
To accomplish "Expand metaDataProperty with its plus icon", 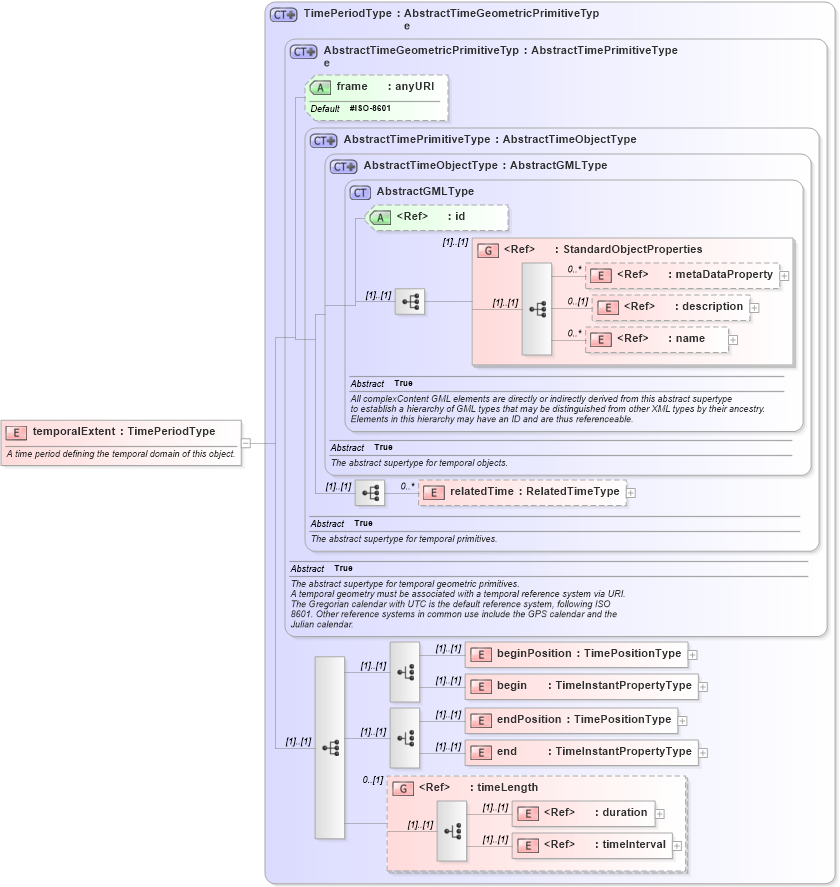I will point(784,274).
